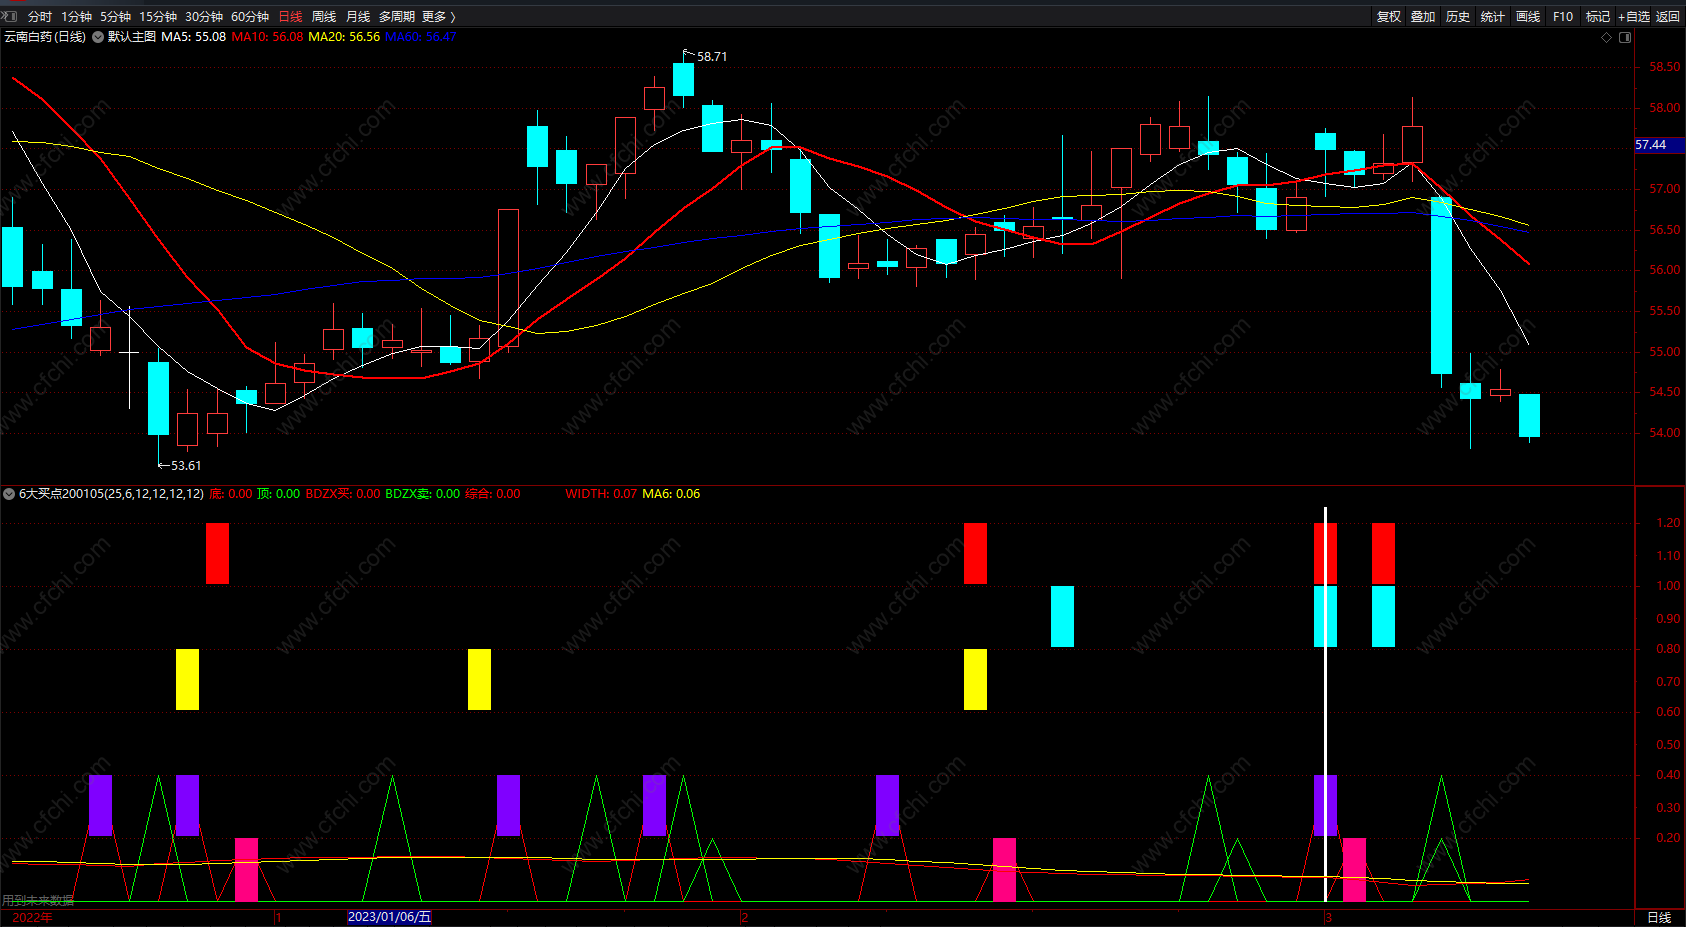Add stock via +自选 button
The height and width of the screenshot is (927, 1686).
(1634, 17)
